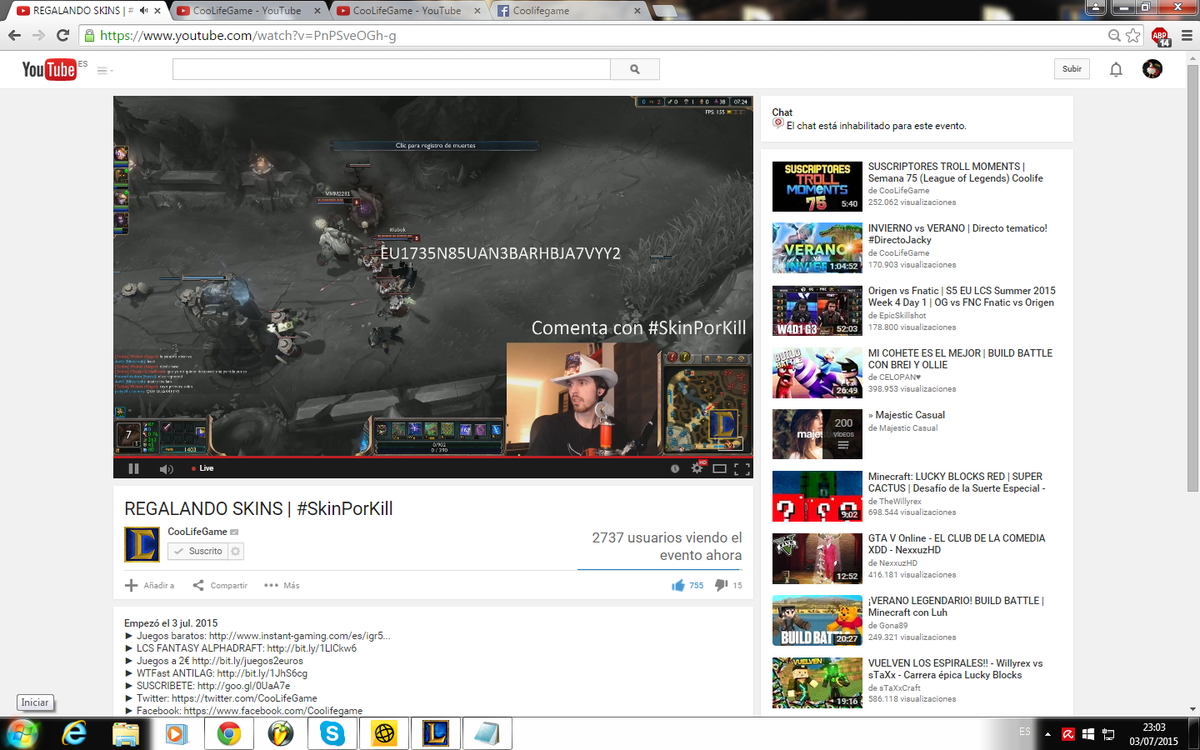Open Windows Media Player taskbar icon

[177, 733]
